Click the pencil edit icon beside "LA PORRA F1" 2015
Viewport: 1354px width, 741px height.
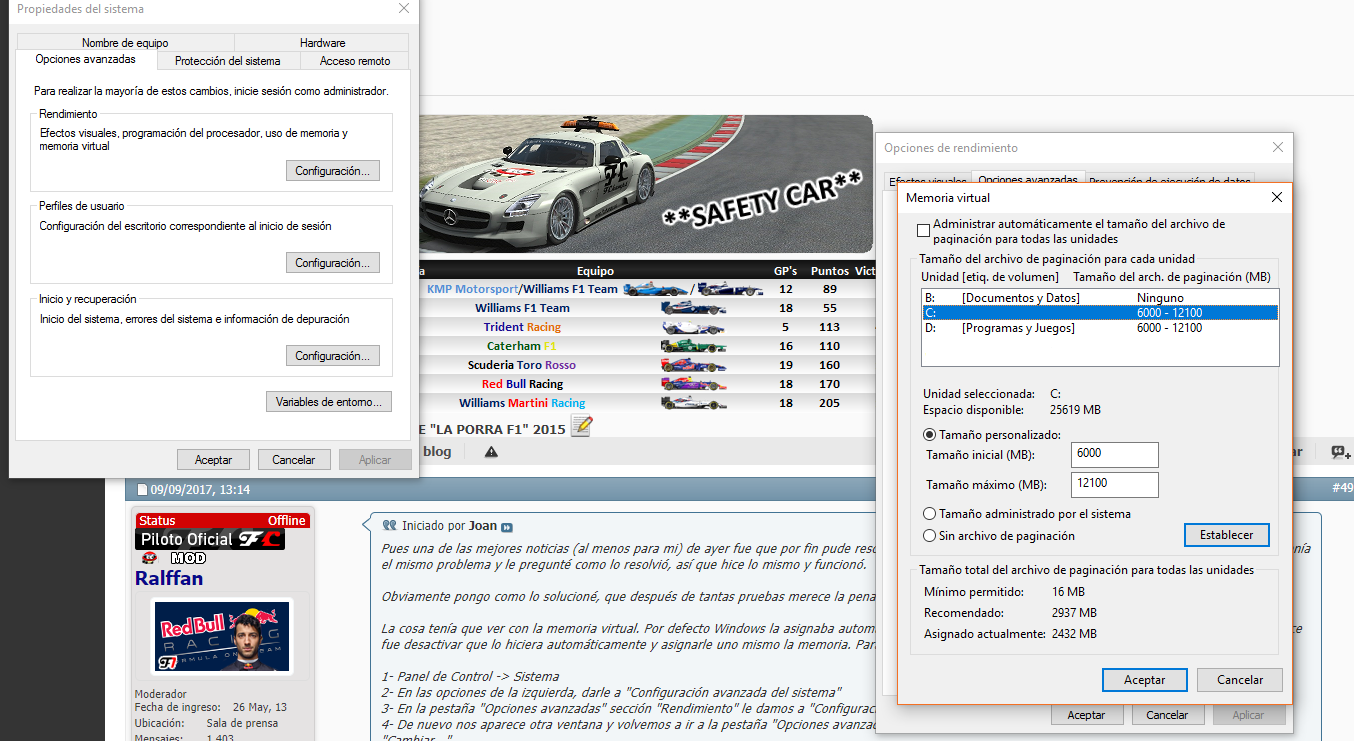click(581, 427)
